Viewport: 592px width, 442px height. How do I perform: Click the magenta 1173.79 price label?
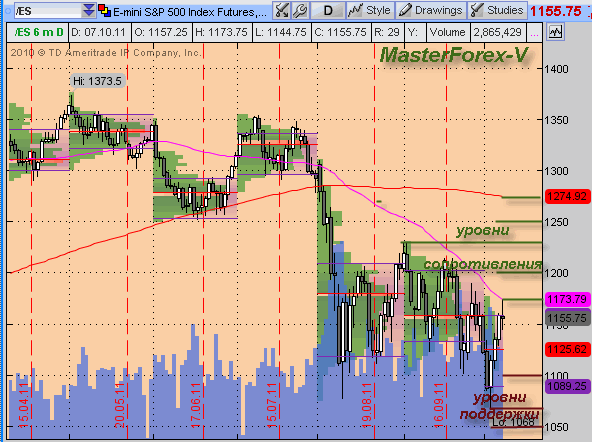pyautogui.click(x=567, y=300)
